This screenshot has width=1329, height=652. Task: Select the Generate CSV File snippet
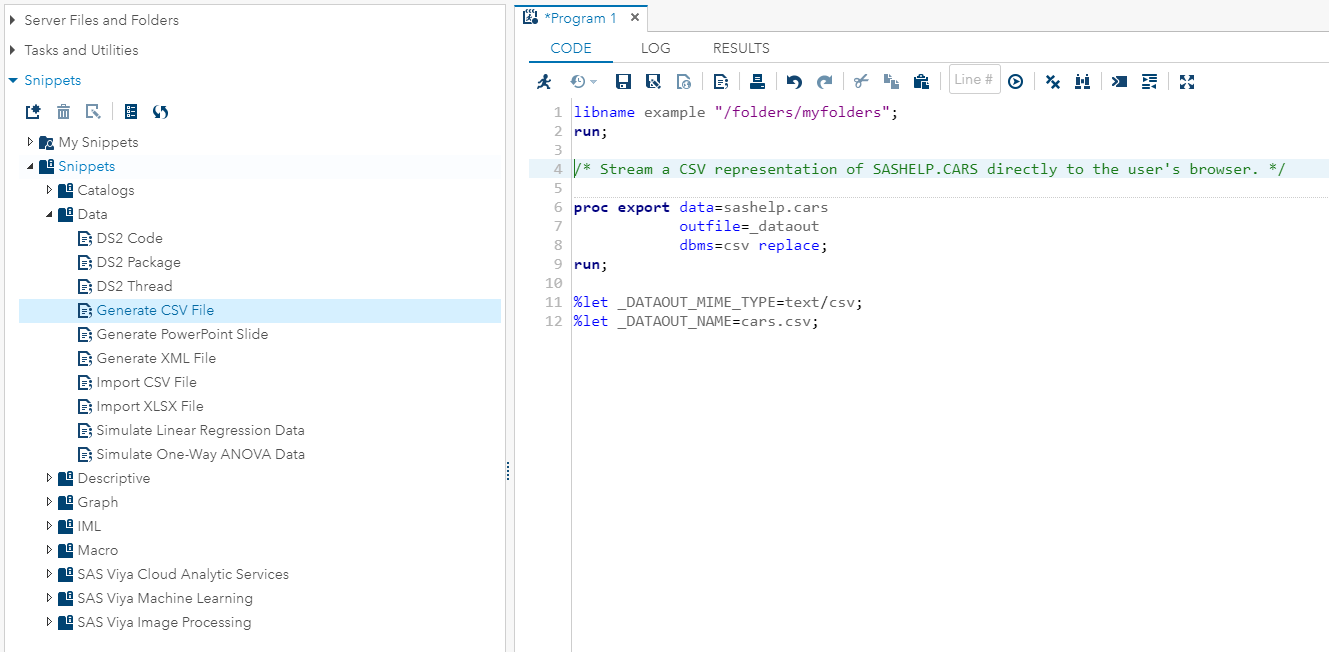[x=155, y=310]
